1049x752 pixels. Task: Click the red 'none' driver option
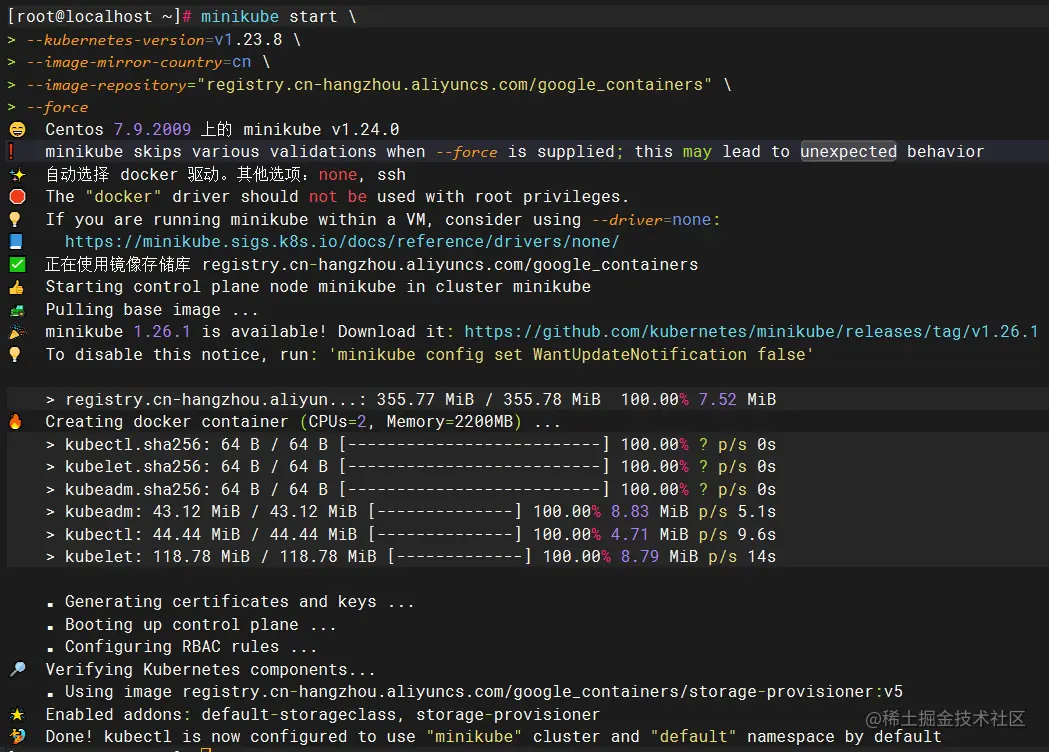338,175
